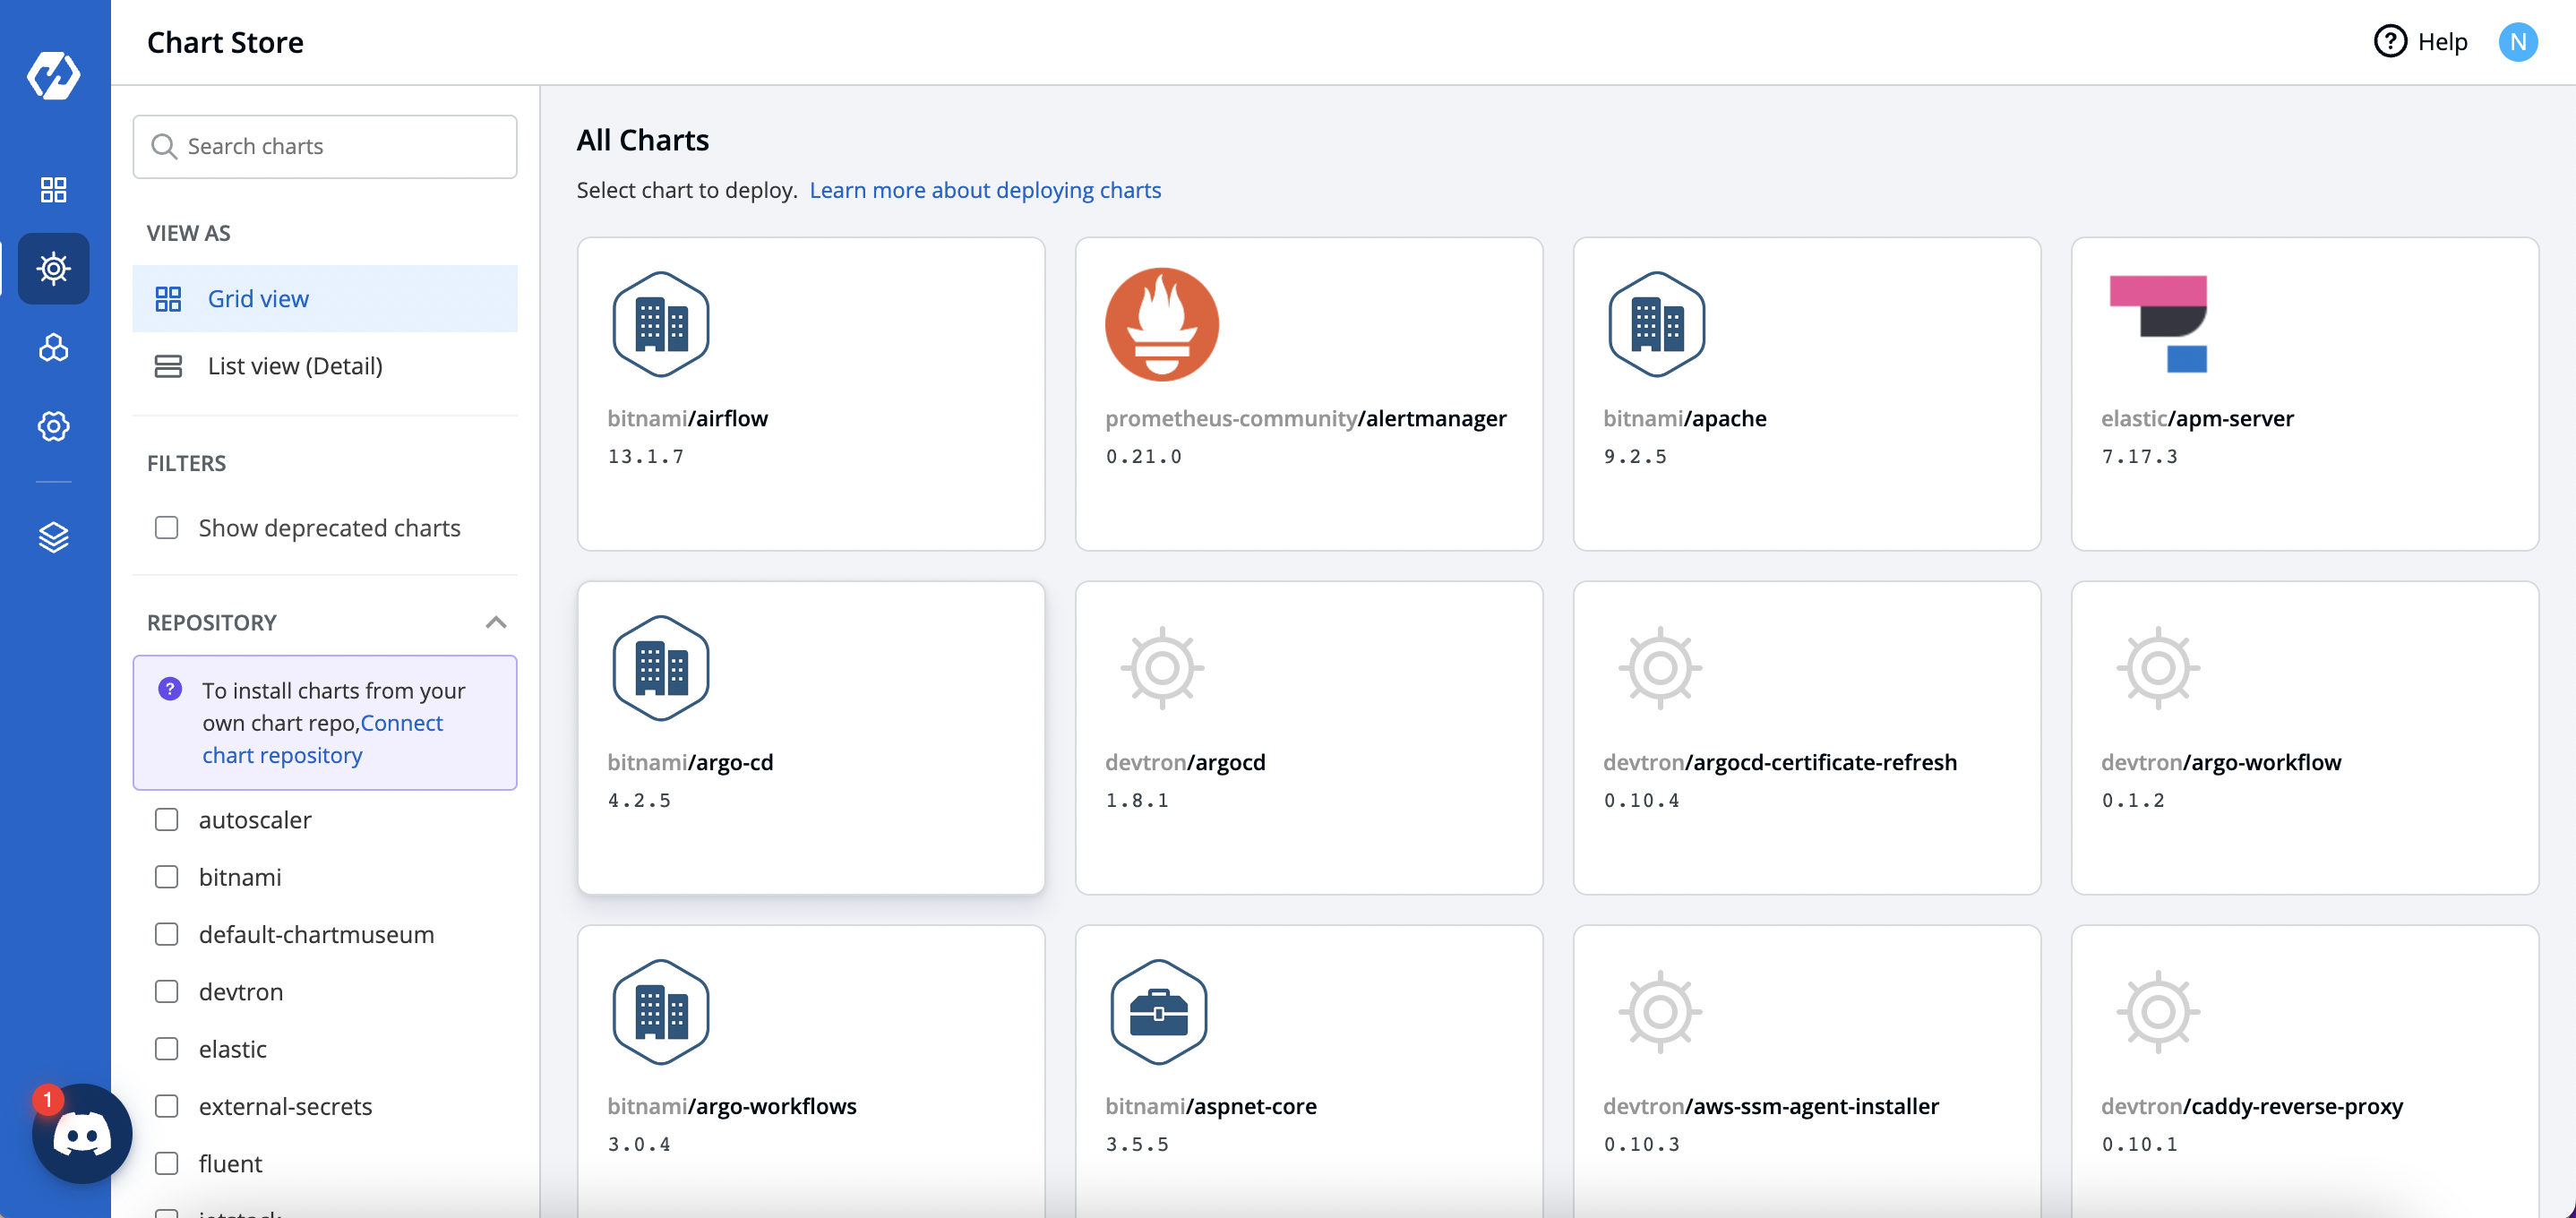Screen dimensions: 2576x1218
Task: Check the bitnami repository filter
Action: [167, 877]
